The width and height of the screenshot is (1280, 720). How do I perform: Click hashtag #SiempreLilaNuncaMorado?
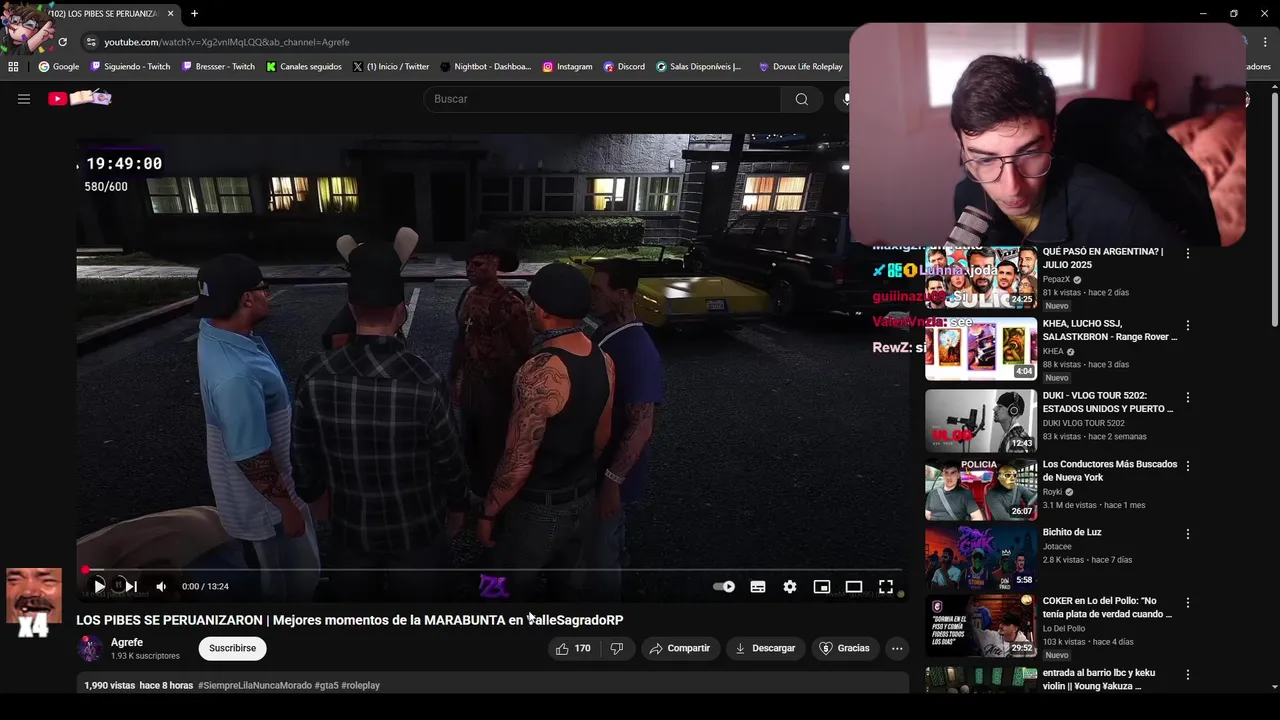(255, 685)
